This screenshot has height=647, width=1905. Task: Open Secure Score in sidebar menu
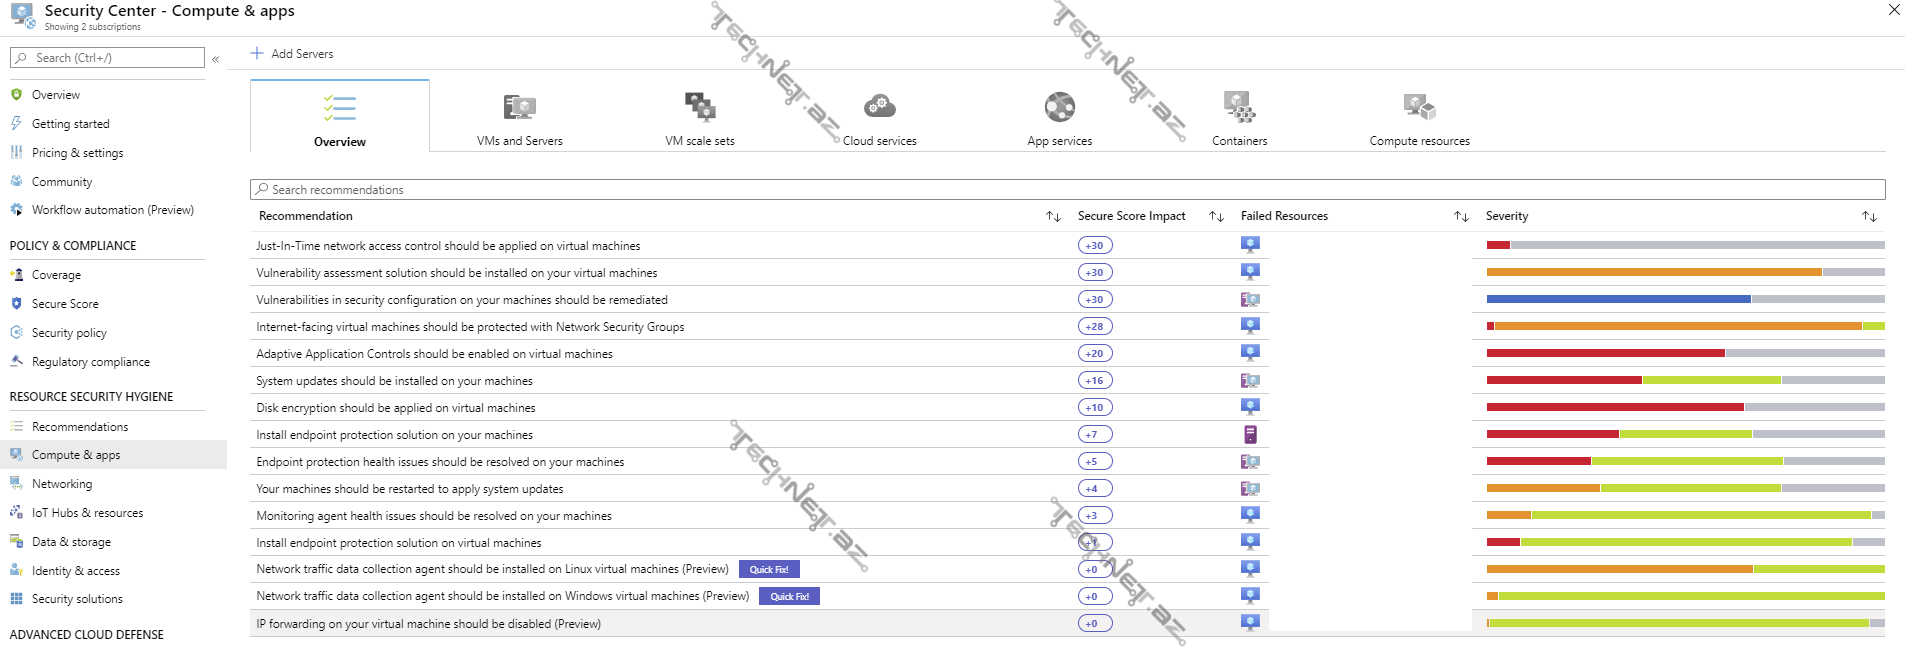(65, 304)
